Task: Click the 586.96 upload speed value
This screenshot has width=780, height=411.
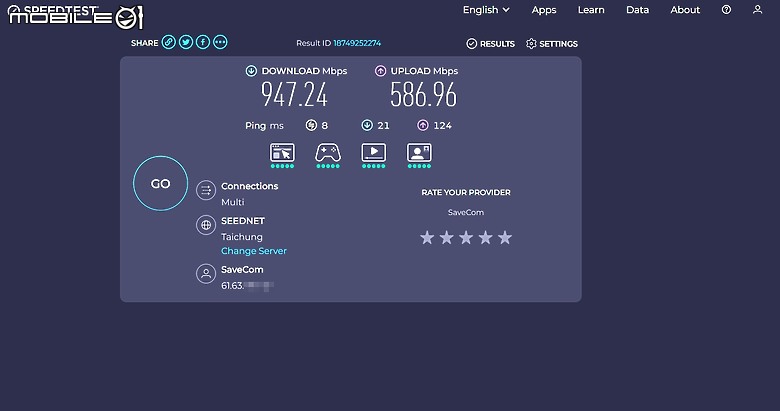Action: 423,95
